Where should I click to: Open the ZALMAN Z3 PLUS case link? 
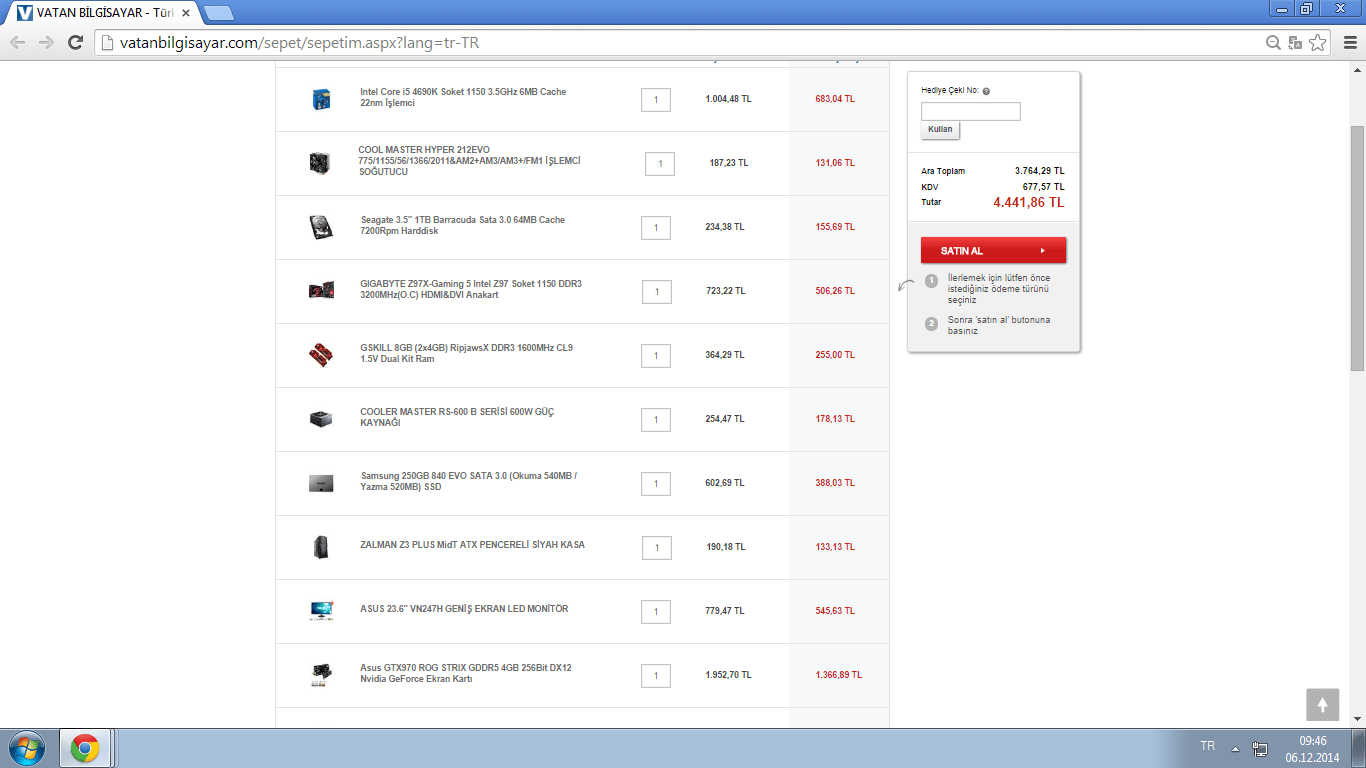[x=473, y=545]
